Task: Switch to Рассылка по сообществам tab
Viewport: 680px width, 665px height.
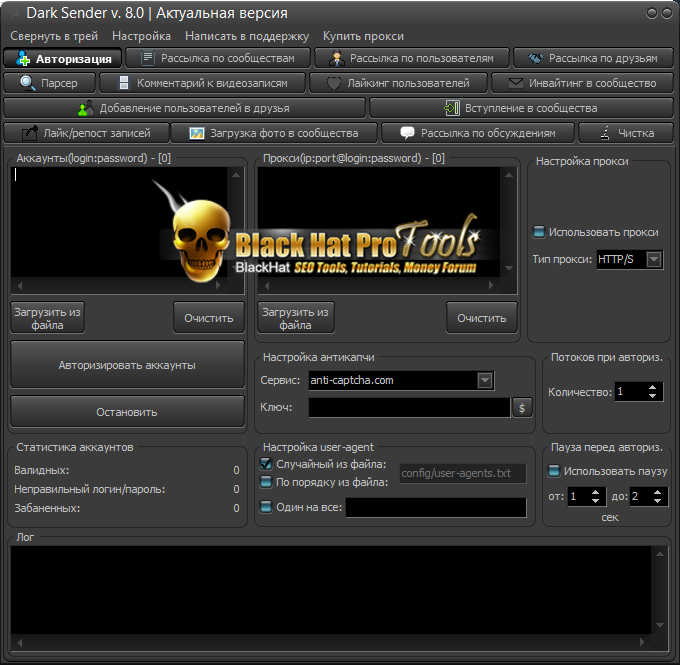Action: pos(218,58)
